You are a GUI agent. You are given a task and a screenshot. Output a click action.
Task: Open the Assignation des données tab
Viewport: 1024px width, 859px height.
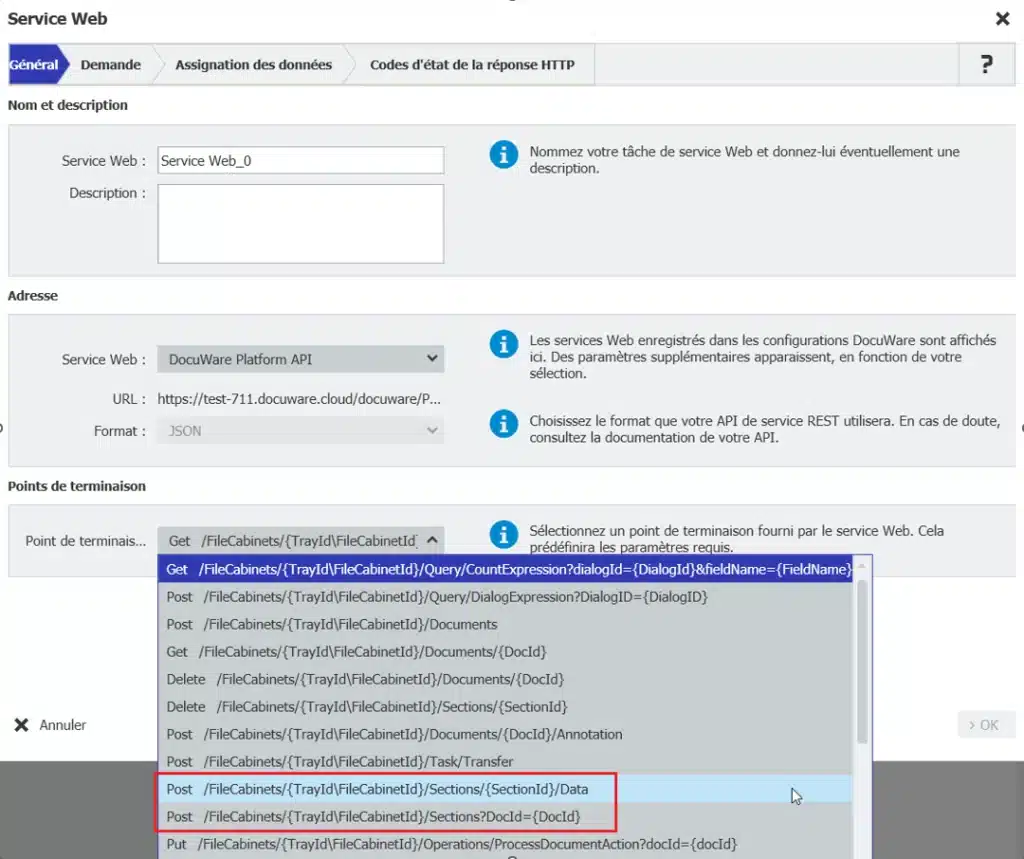pos(253,65)
